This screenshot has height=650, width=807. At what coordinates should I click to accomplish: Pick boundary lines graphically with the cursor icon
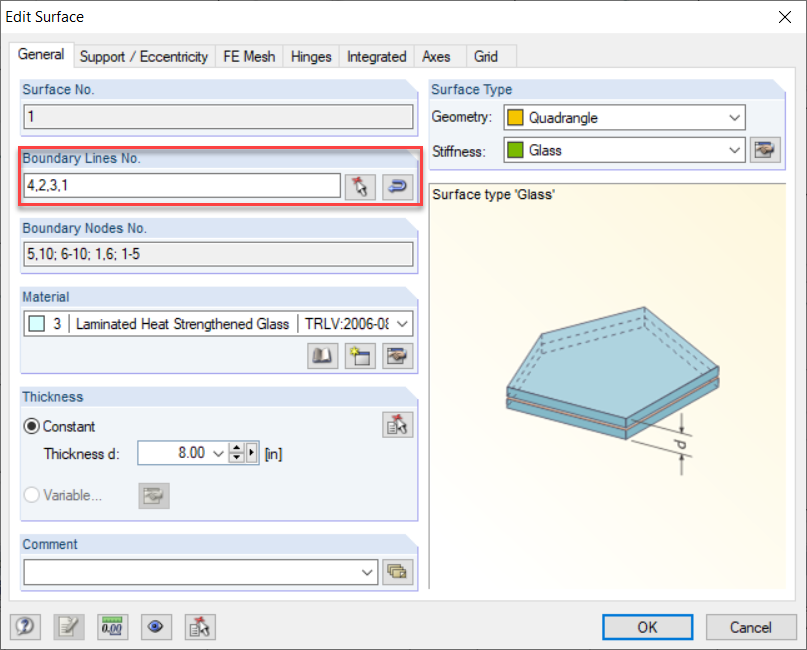(360, 186)
